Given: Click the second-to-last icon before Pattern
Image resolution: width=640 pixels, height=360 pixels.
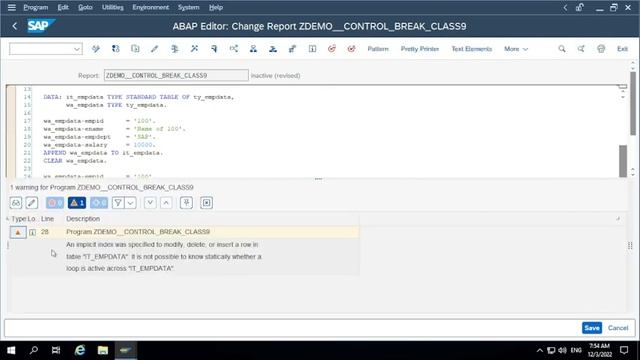Looking at the screenshot, I should [x=332, y=49].
